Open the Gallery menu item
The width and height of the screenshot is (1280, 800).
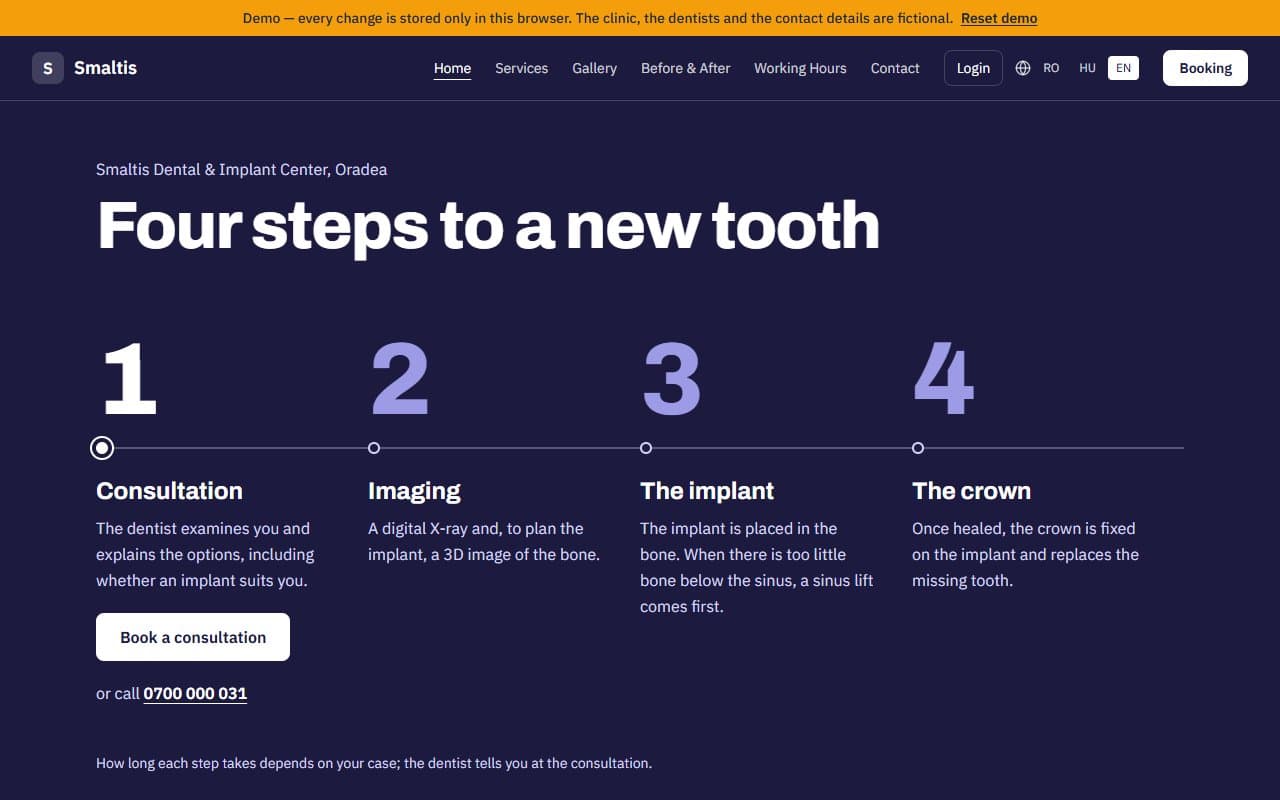594,68
